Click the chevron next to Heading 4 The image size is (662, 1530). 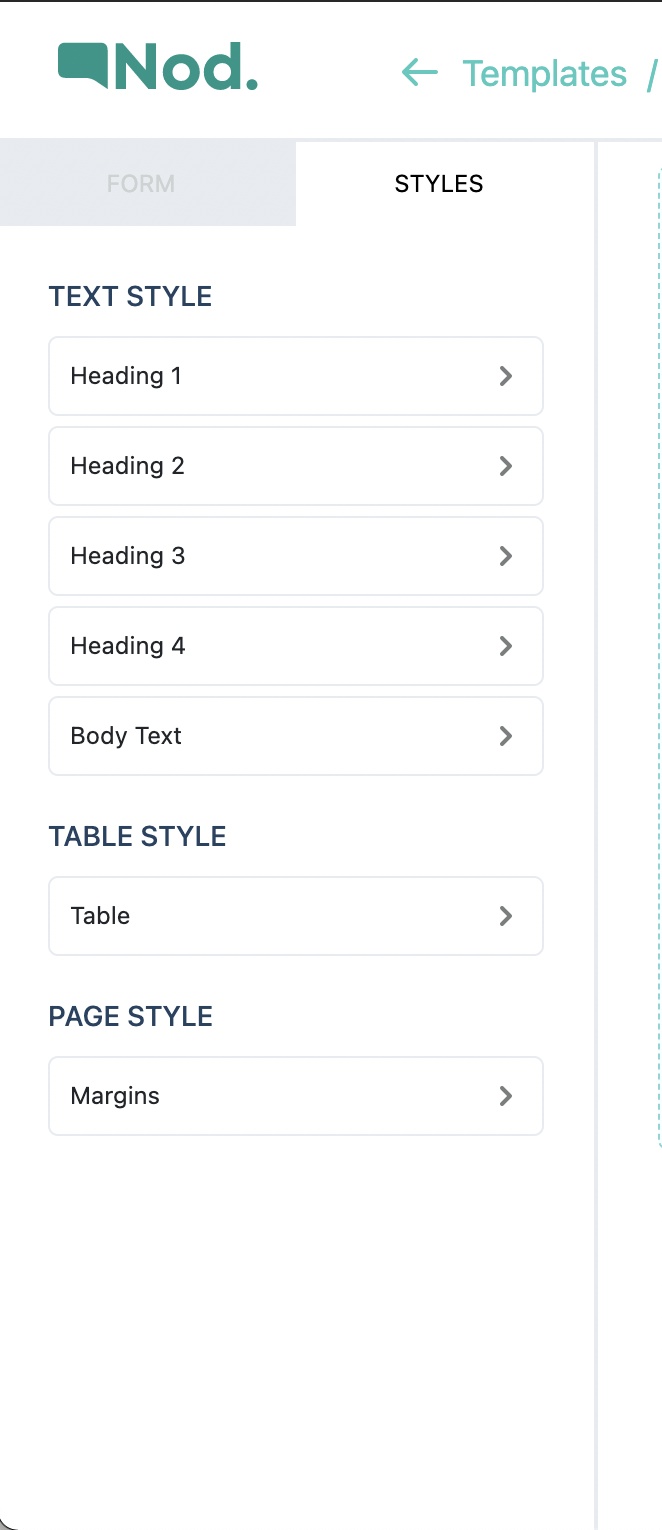[506, 646]
